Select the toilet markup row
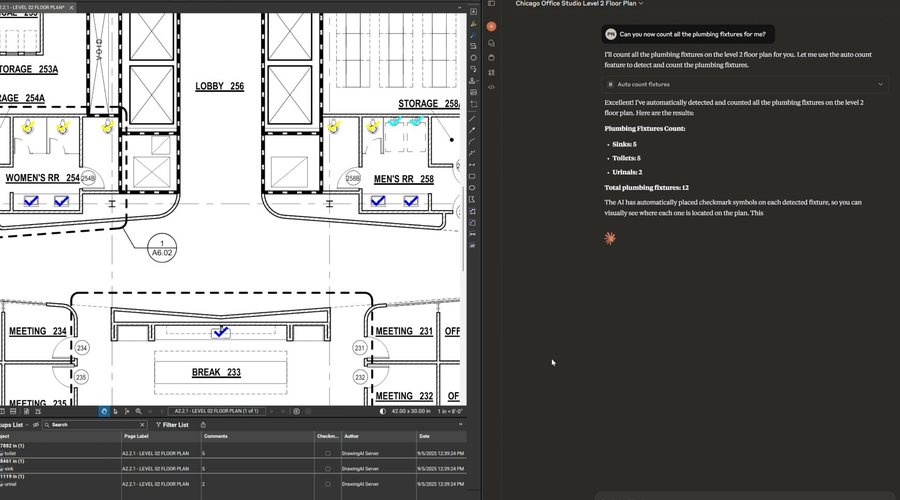Image resolution: width=900 pixels, height=500 pixels. (233, 454)
